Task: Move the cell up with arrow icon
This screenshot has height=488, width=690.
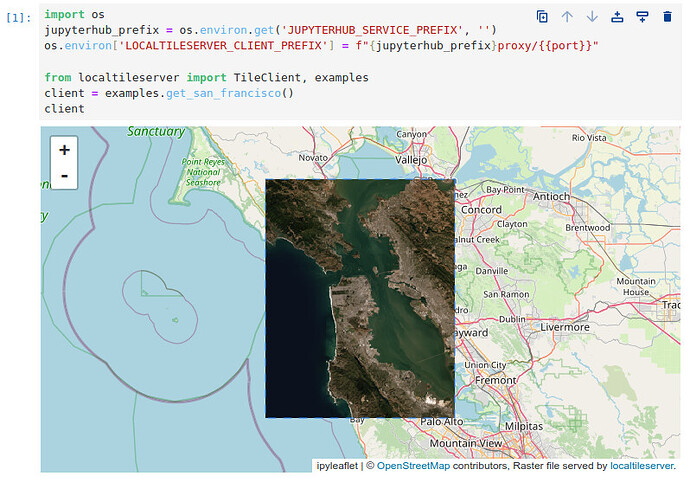Action: [x=567, y=16]
